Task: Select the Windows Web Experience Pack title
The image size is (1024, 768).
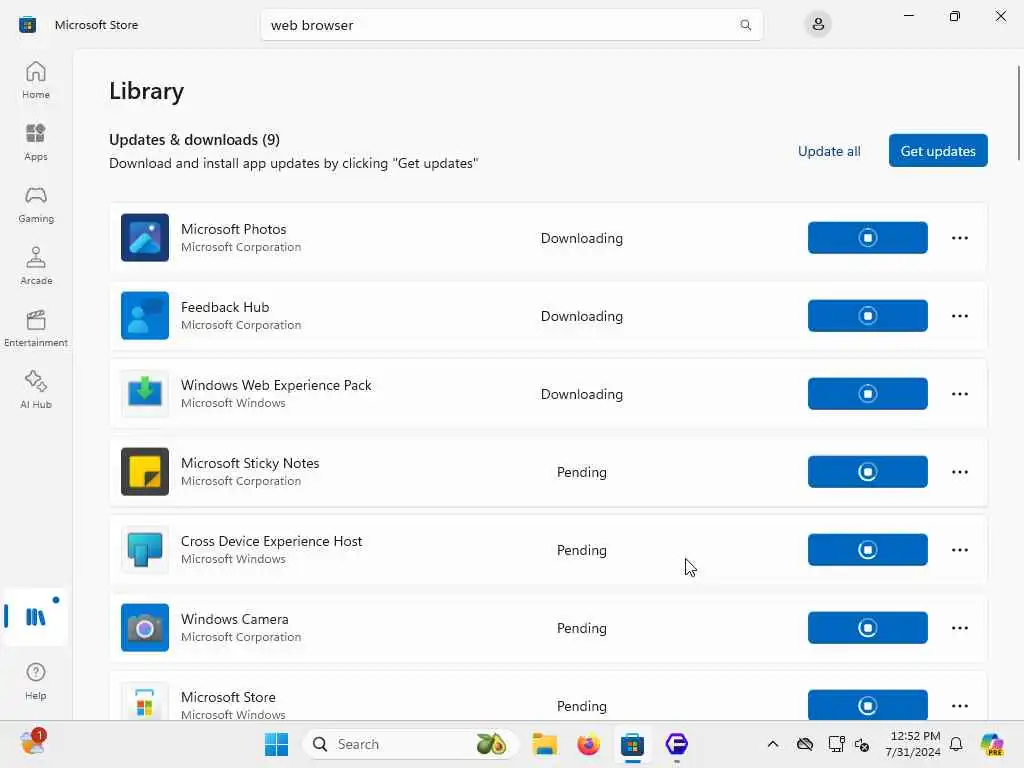Action: point(276,385)
